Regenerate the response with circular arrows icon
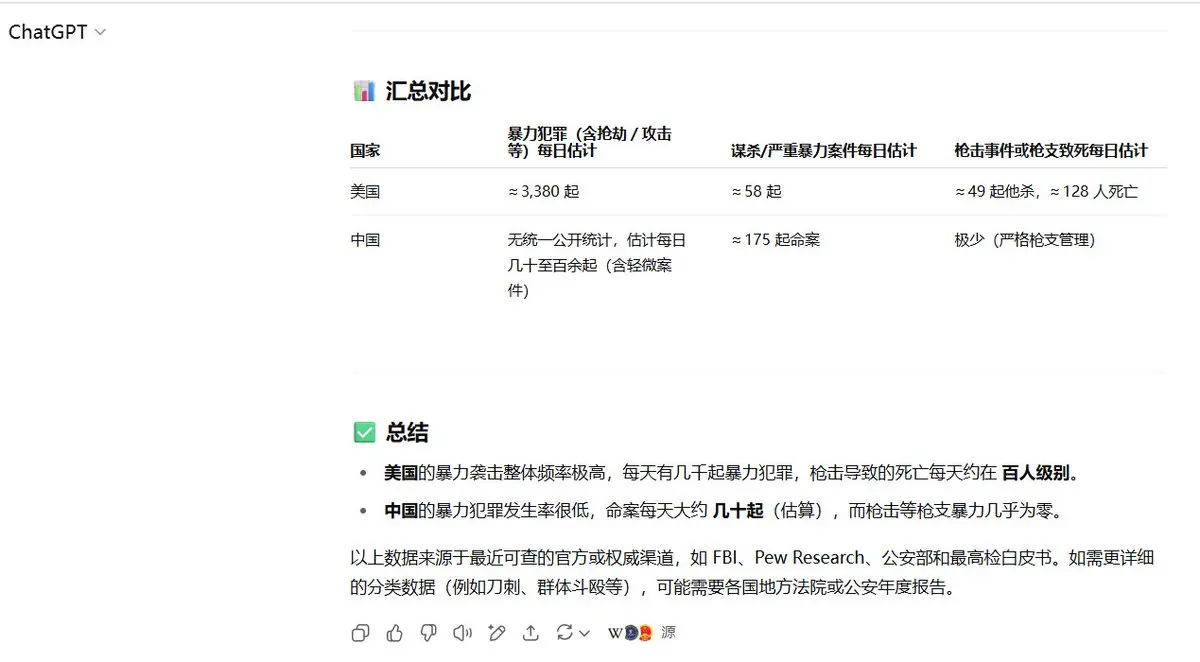Viewport: 1200px width, 662px height. 565,633
